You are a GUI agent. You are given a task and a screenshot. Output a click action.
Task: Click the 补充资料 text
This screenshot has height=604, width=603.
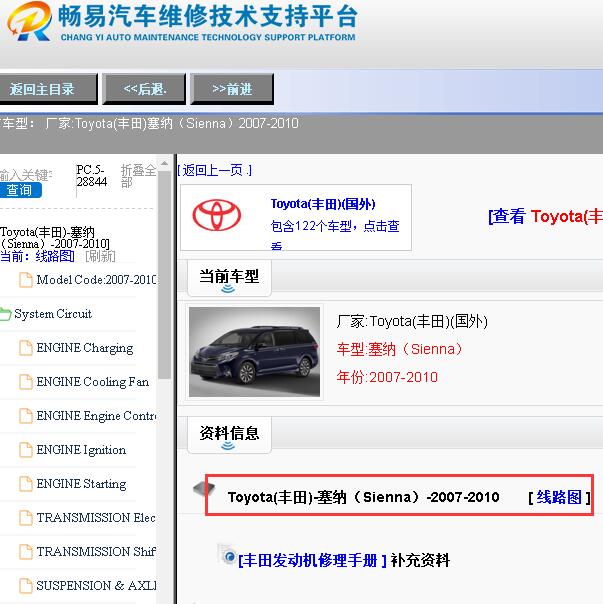[x=420, y=560]
